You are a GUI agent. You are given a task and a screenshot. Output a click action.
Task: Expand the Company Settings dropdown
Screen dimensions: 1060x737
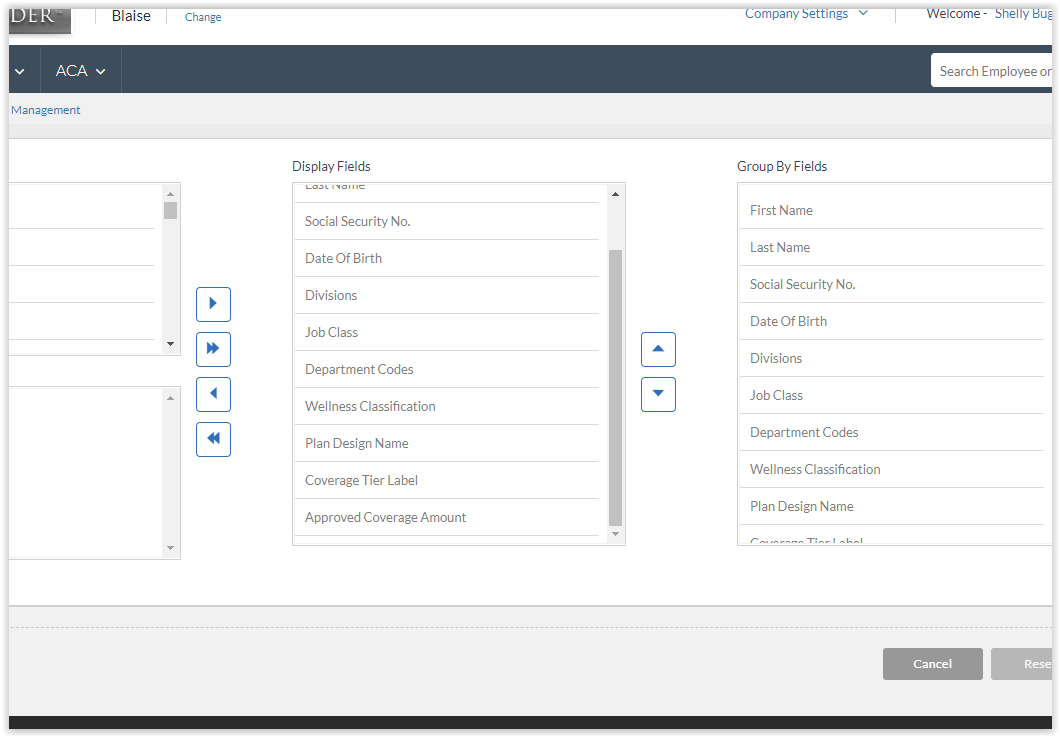pyautogui.click(x=806, y=13)
